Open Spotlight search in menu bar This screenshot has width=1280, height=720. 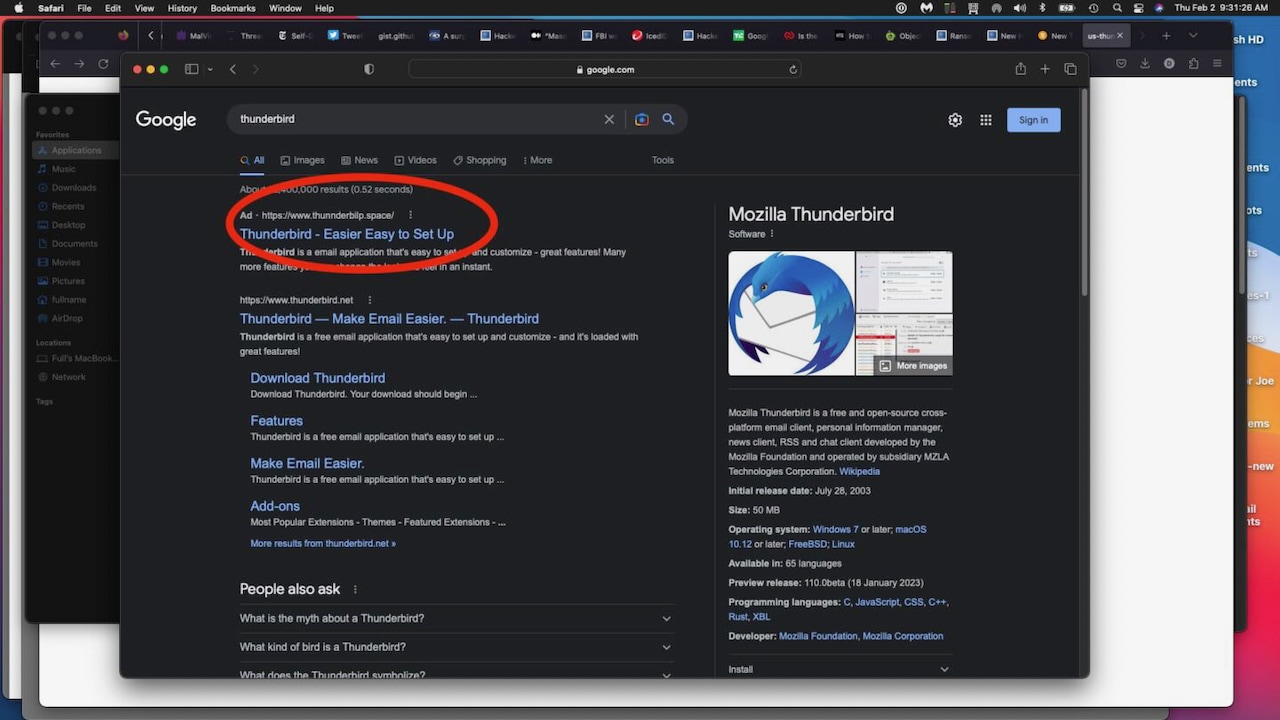tap(1117, 8)
